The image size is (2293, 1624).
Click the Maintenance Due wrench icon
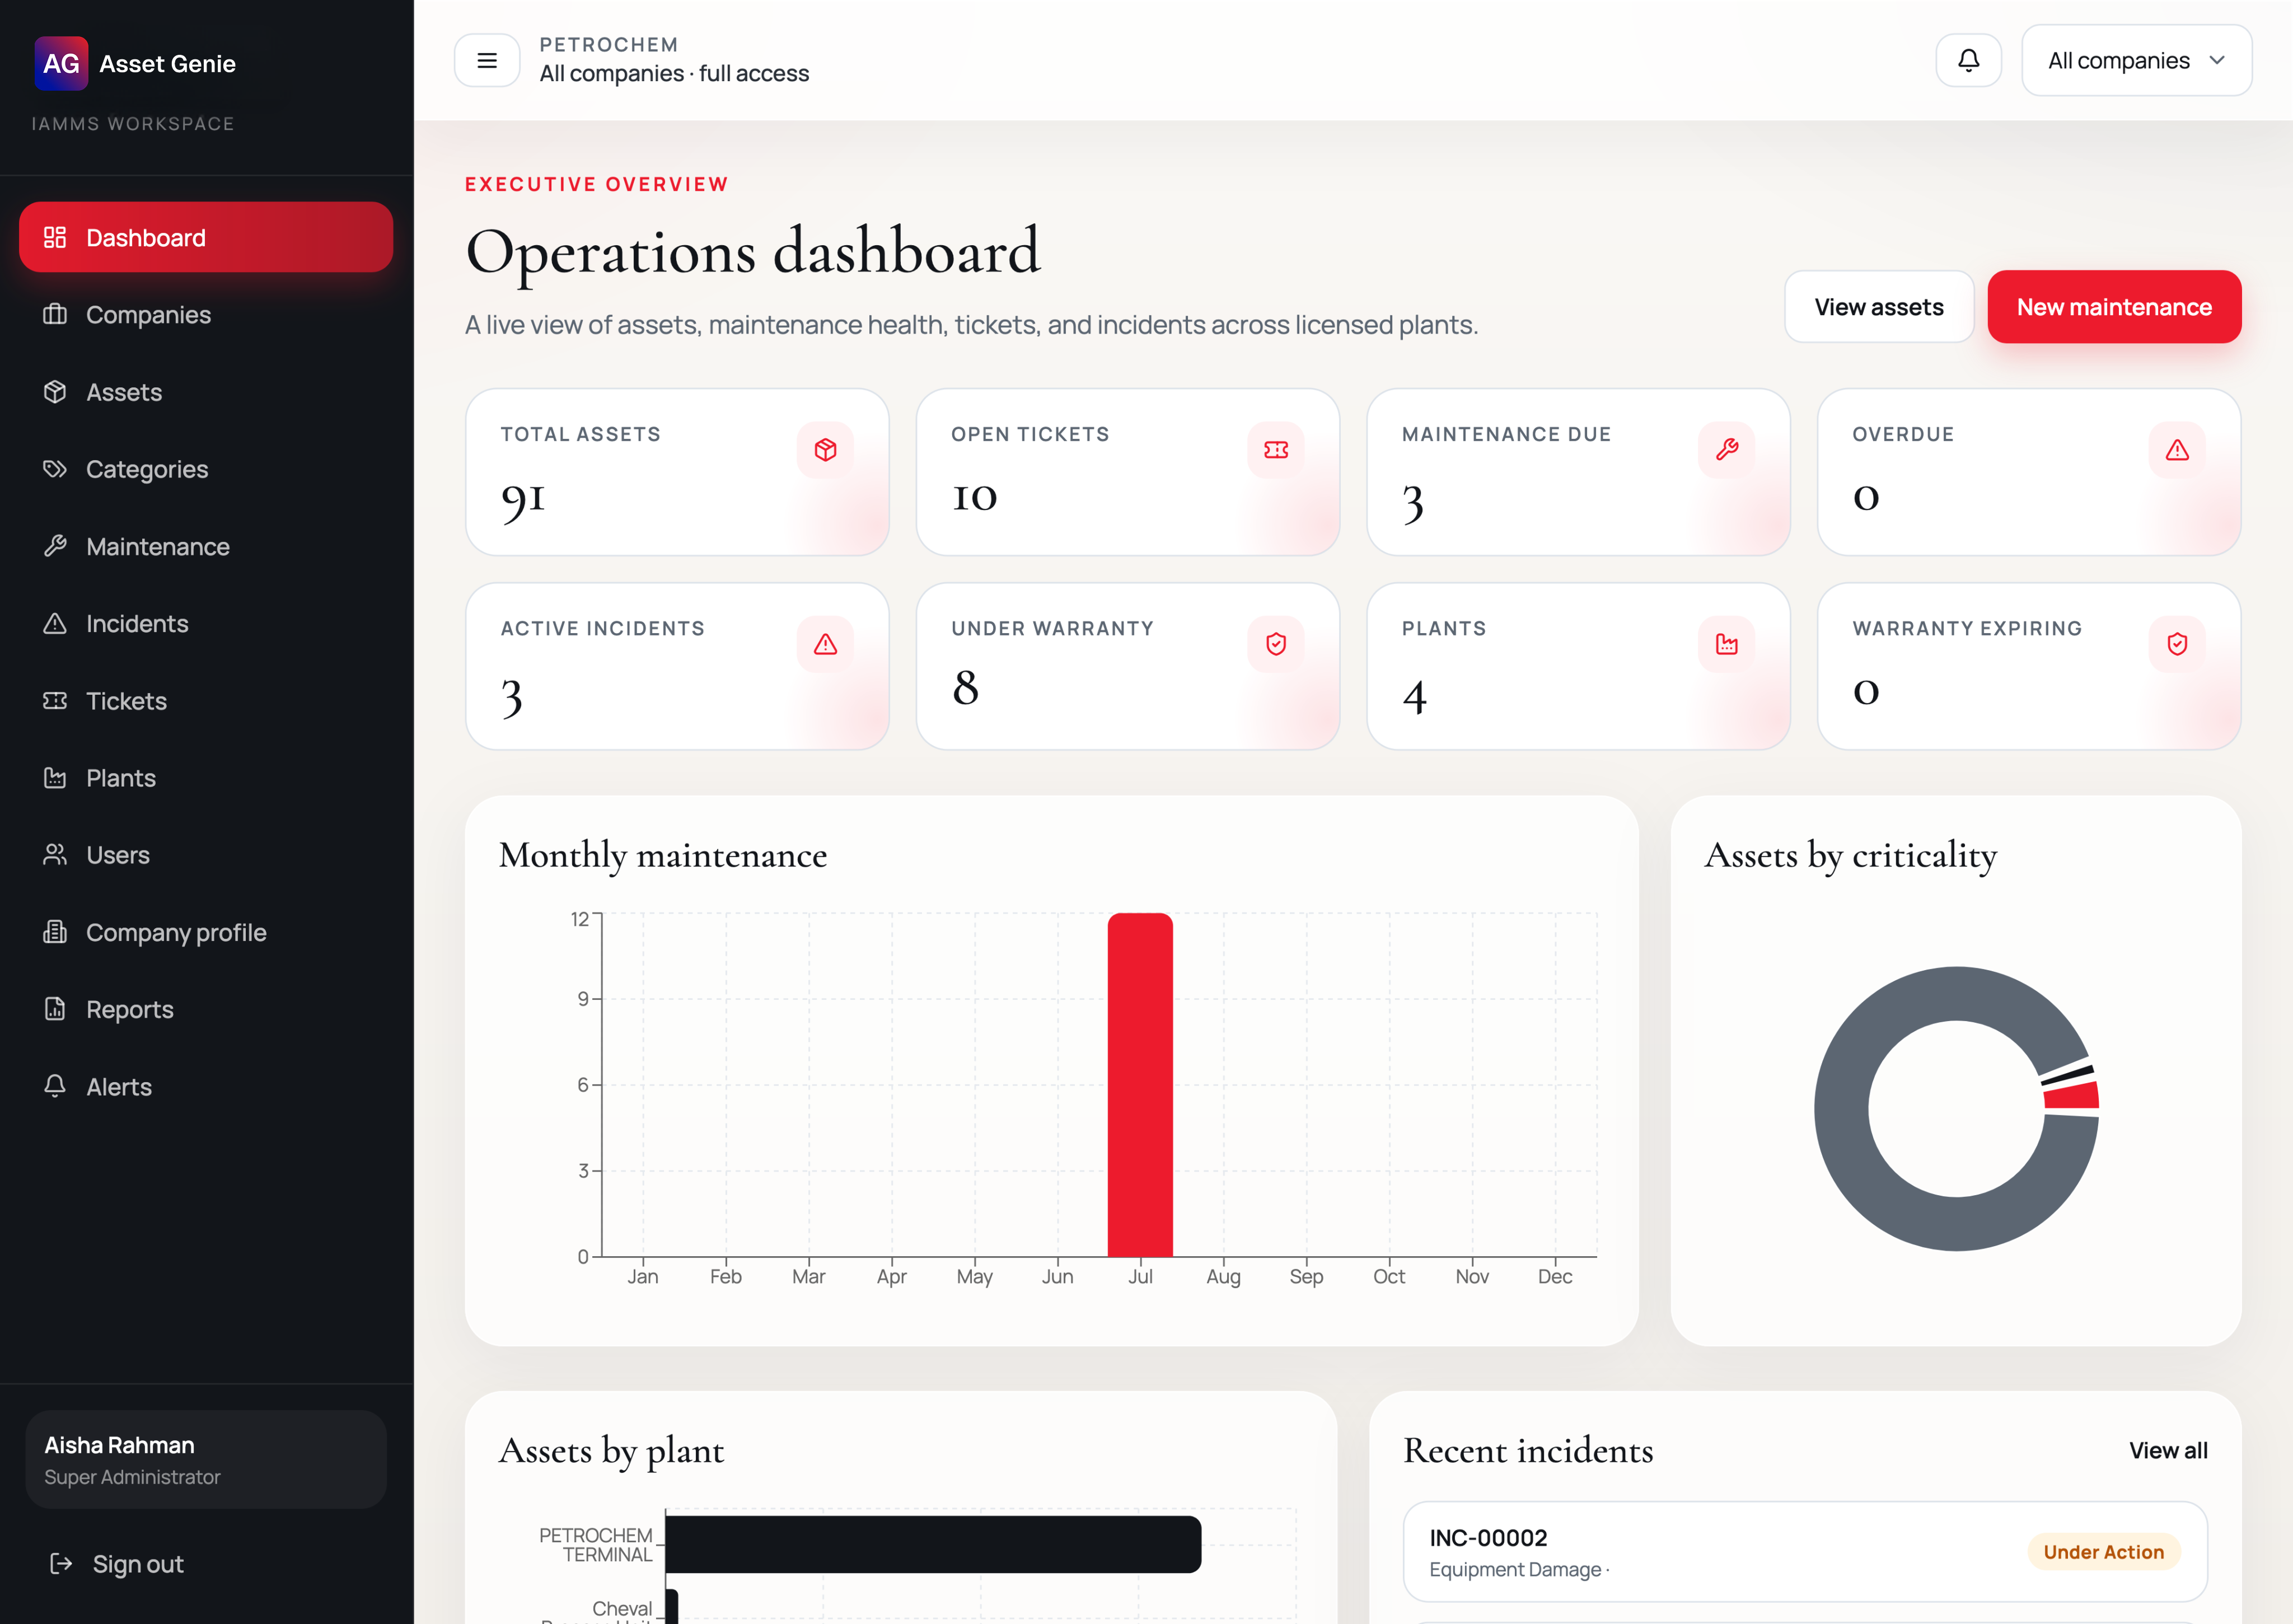click(x=1727, y=450)
